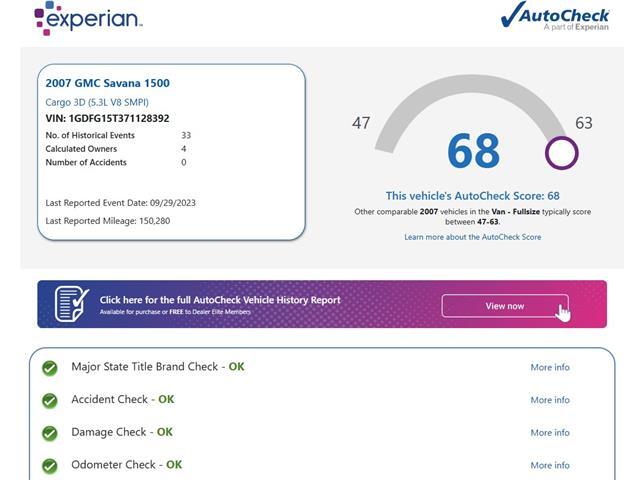Click Available for purchase or FREE to Dealer Elite Members
This screenshot has height=480, width=640.
tap(175, 312)
